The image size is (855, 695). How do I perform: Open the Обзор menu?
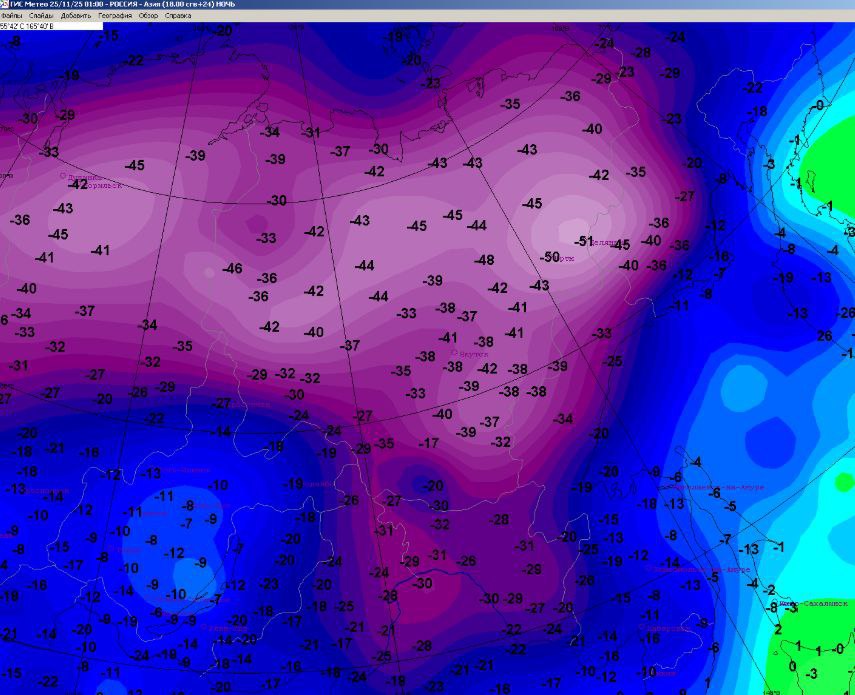148,16
